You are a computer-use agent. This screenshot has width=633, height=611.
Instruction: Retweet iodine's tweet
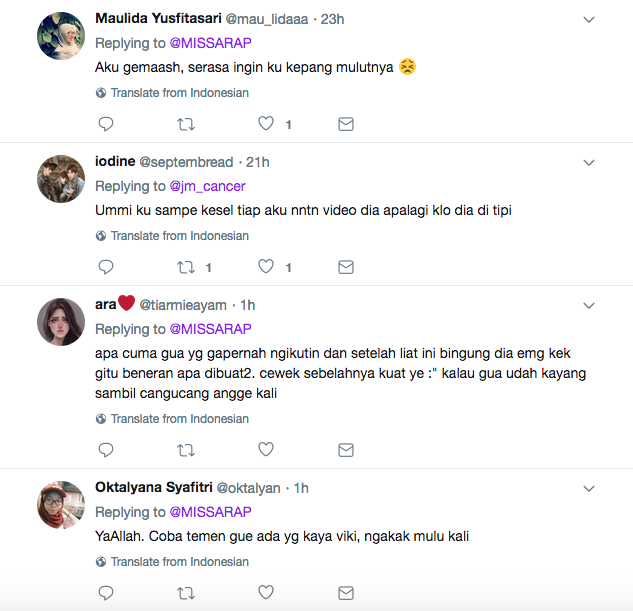tap(186, 267)
